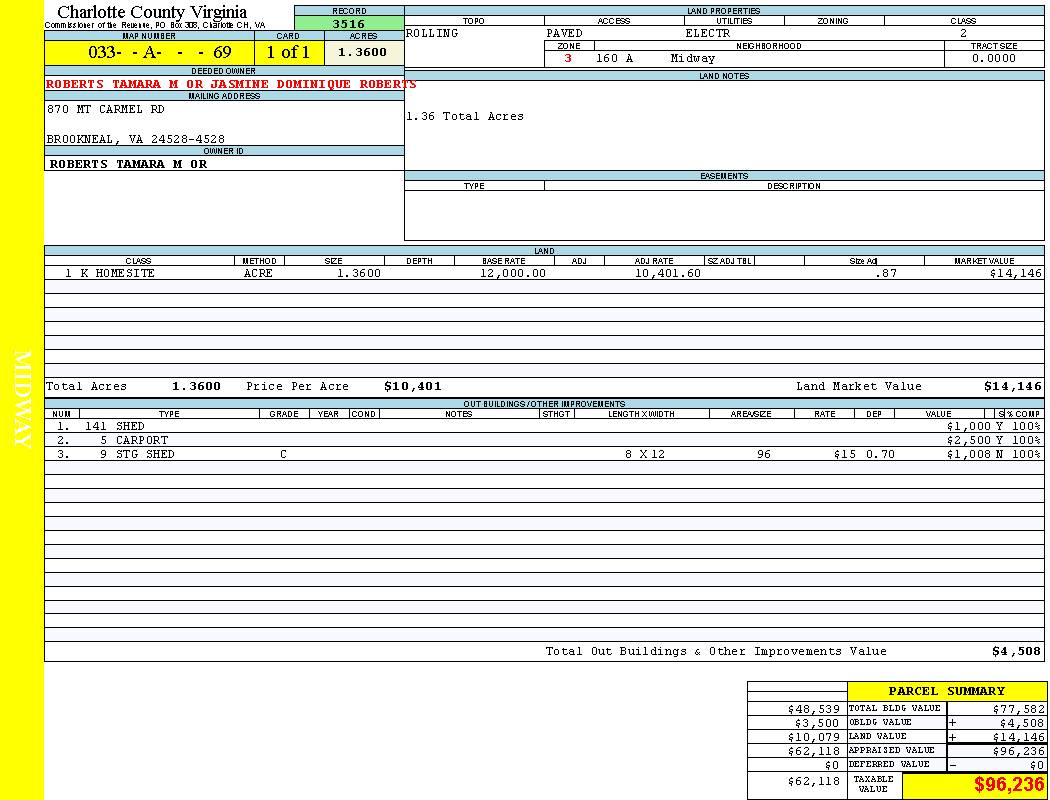Click the green record number 3516
1050x800 pixels.
click(349, 23)
